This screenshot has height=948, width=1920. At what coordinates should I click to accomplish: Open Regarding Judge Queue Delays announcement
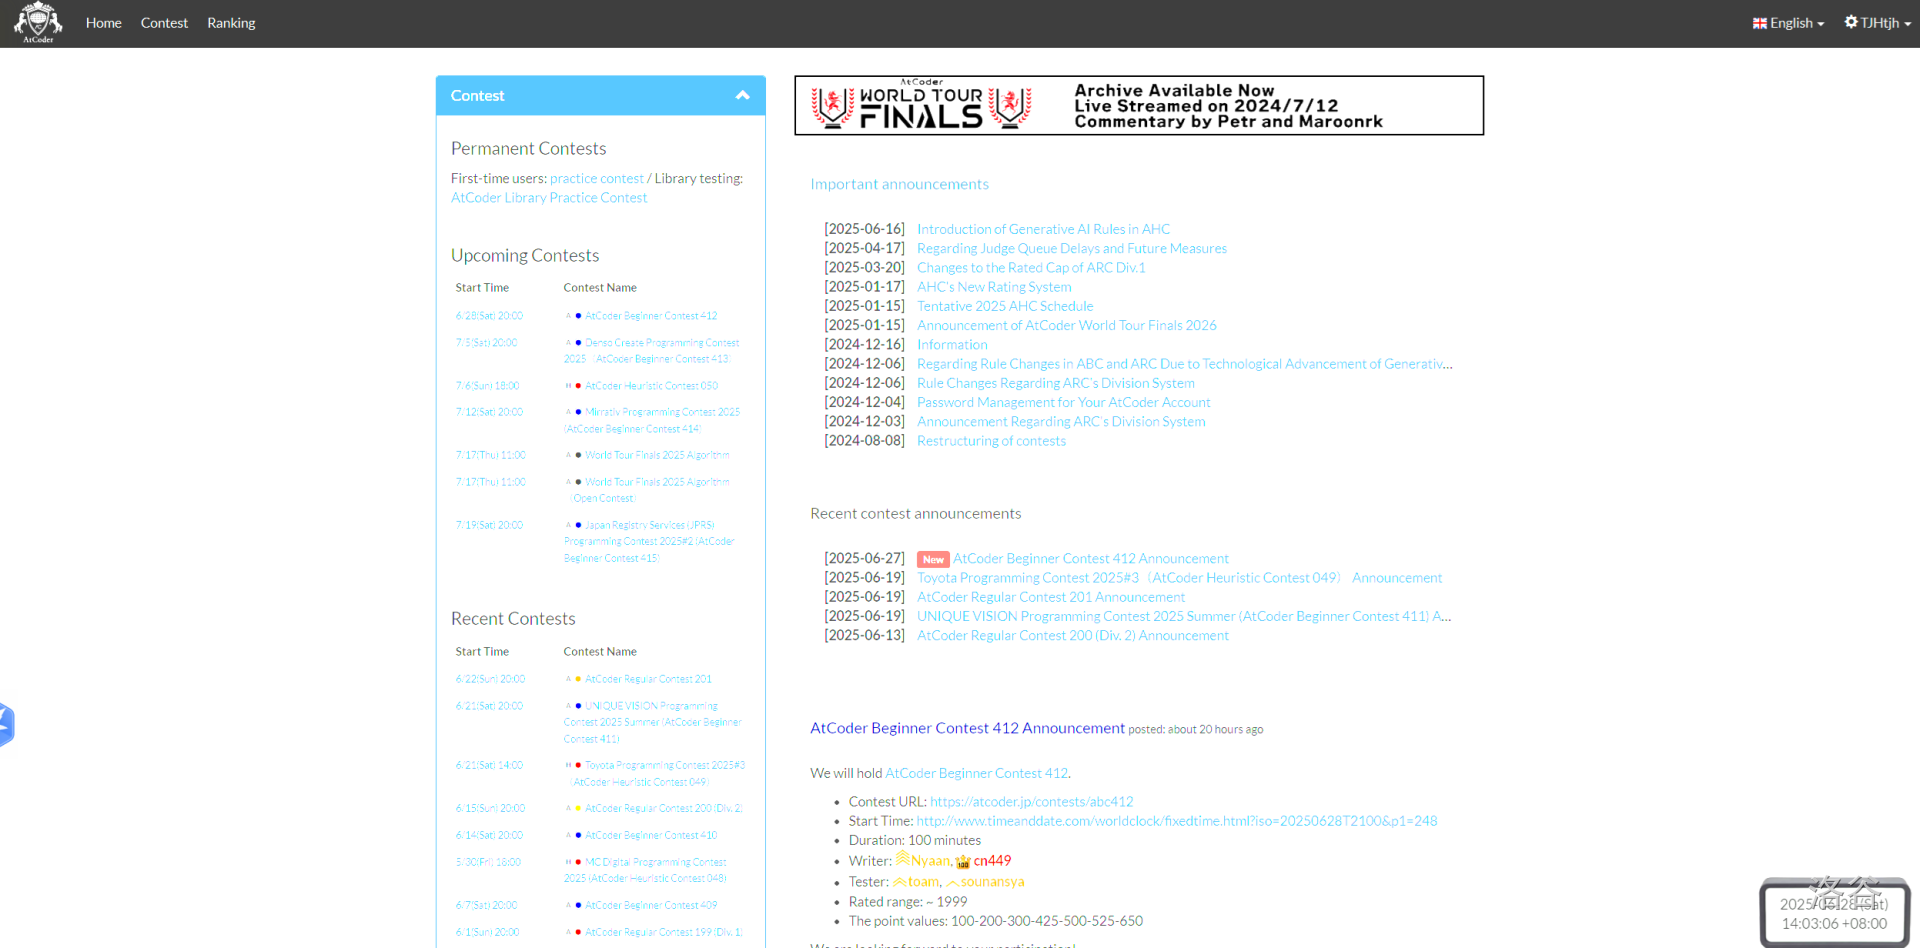[x=1071, y=248]
